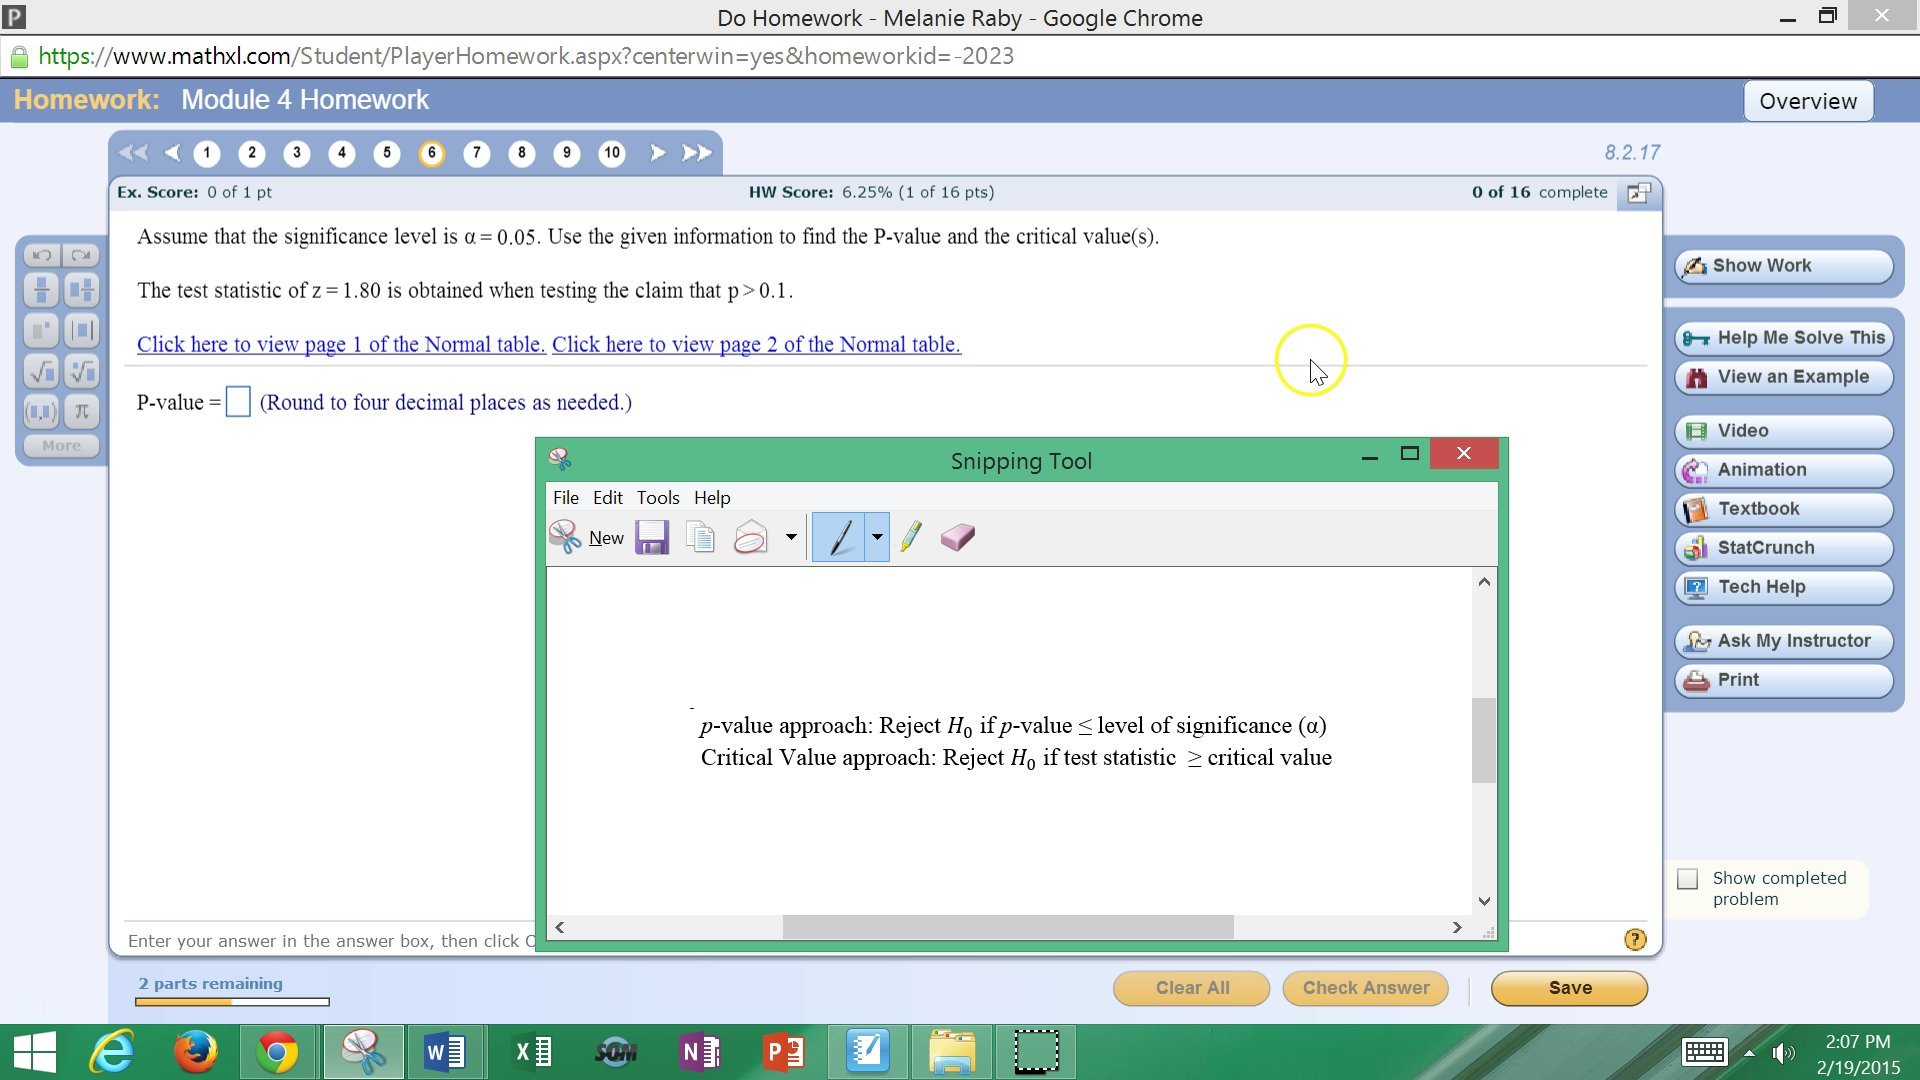Open page 1 of the Normal table

340,344
